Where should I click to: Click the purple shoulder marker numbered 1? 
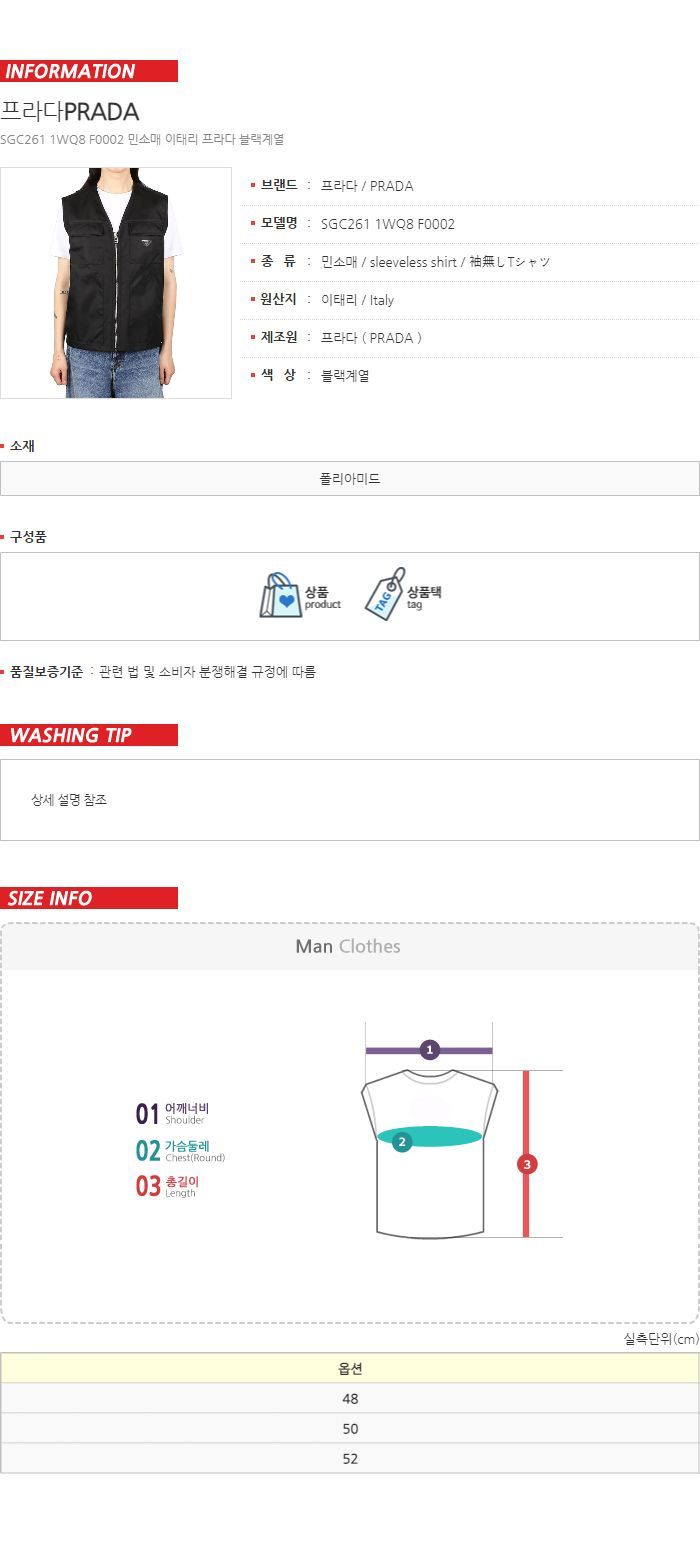[x=430, y=1050]
